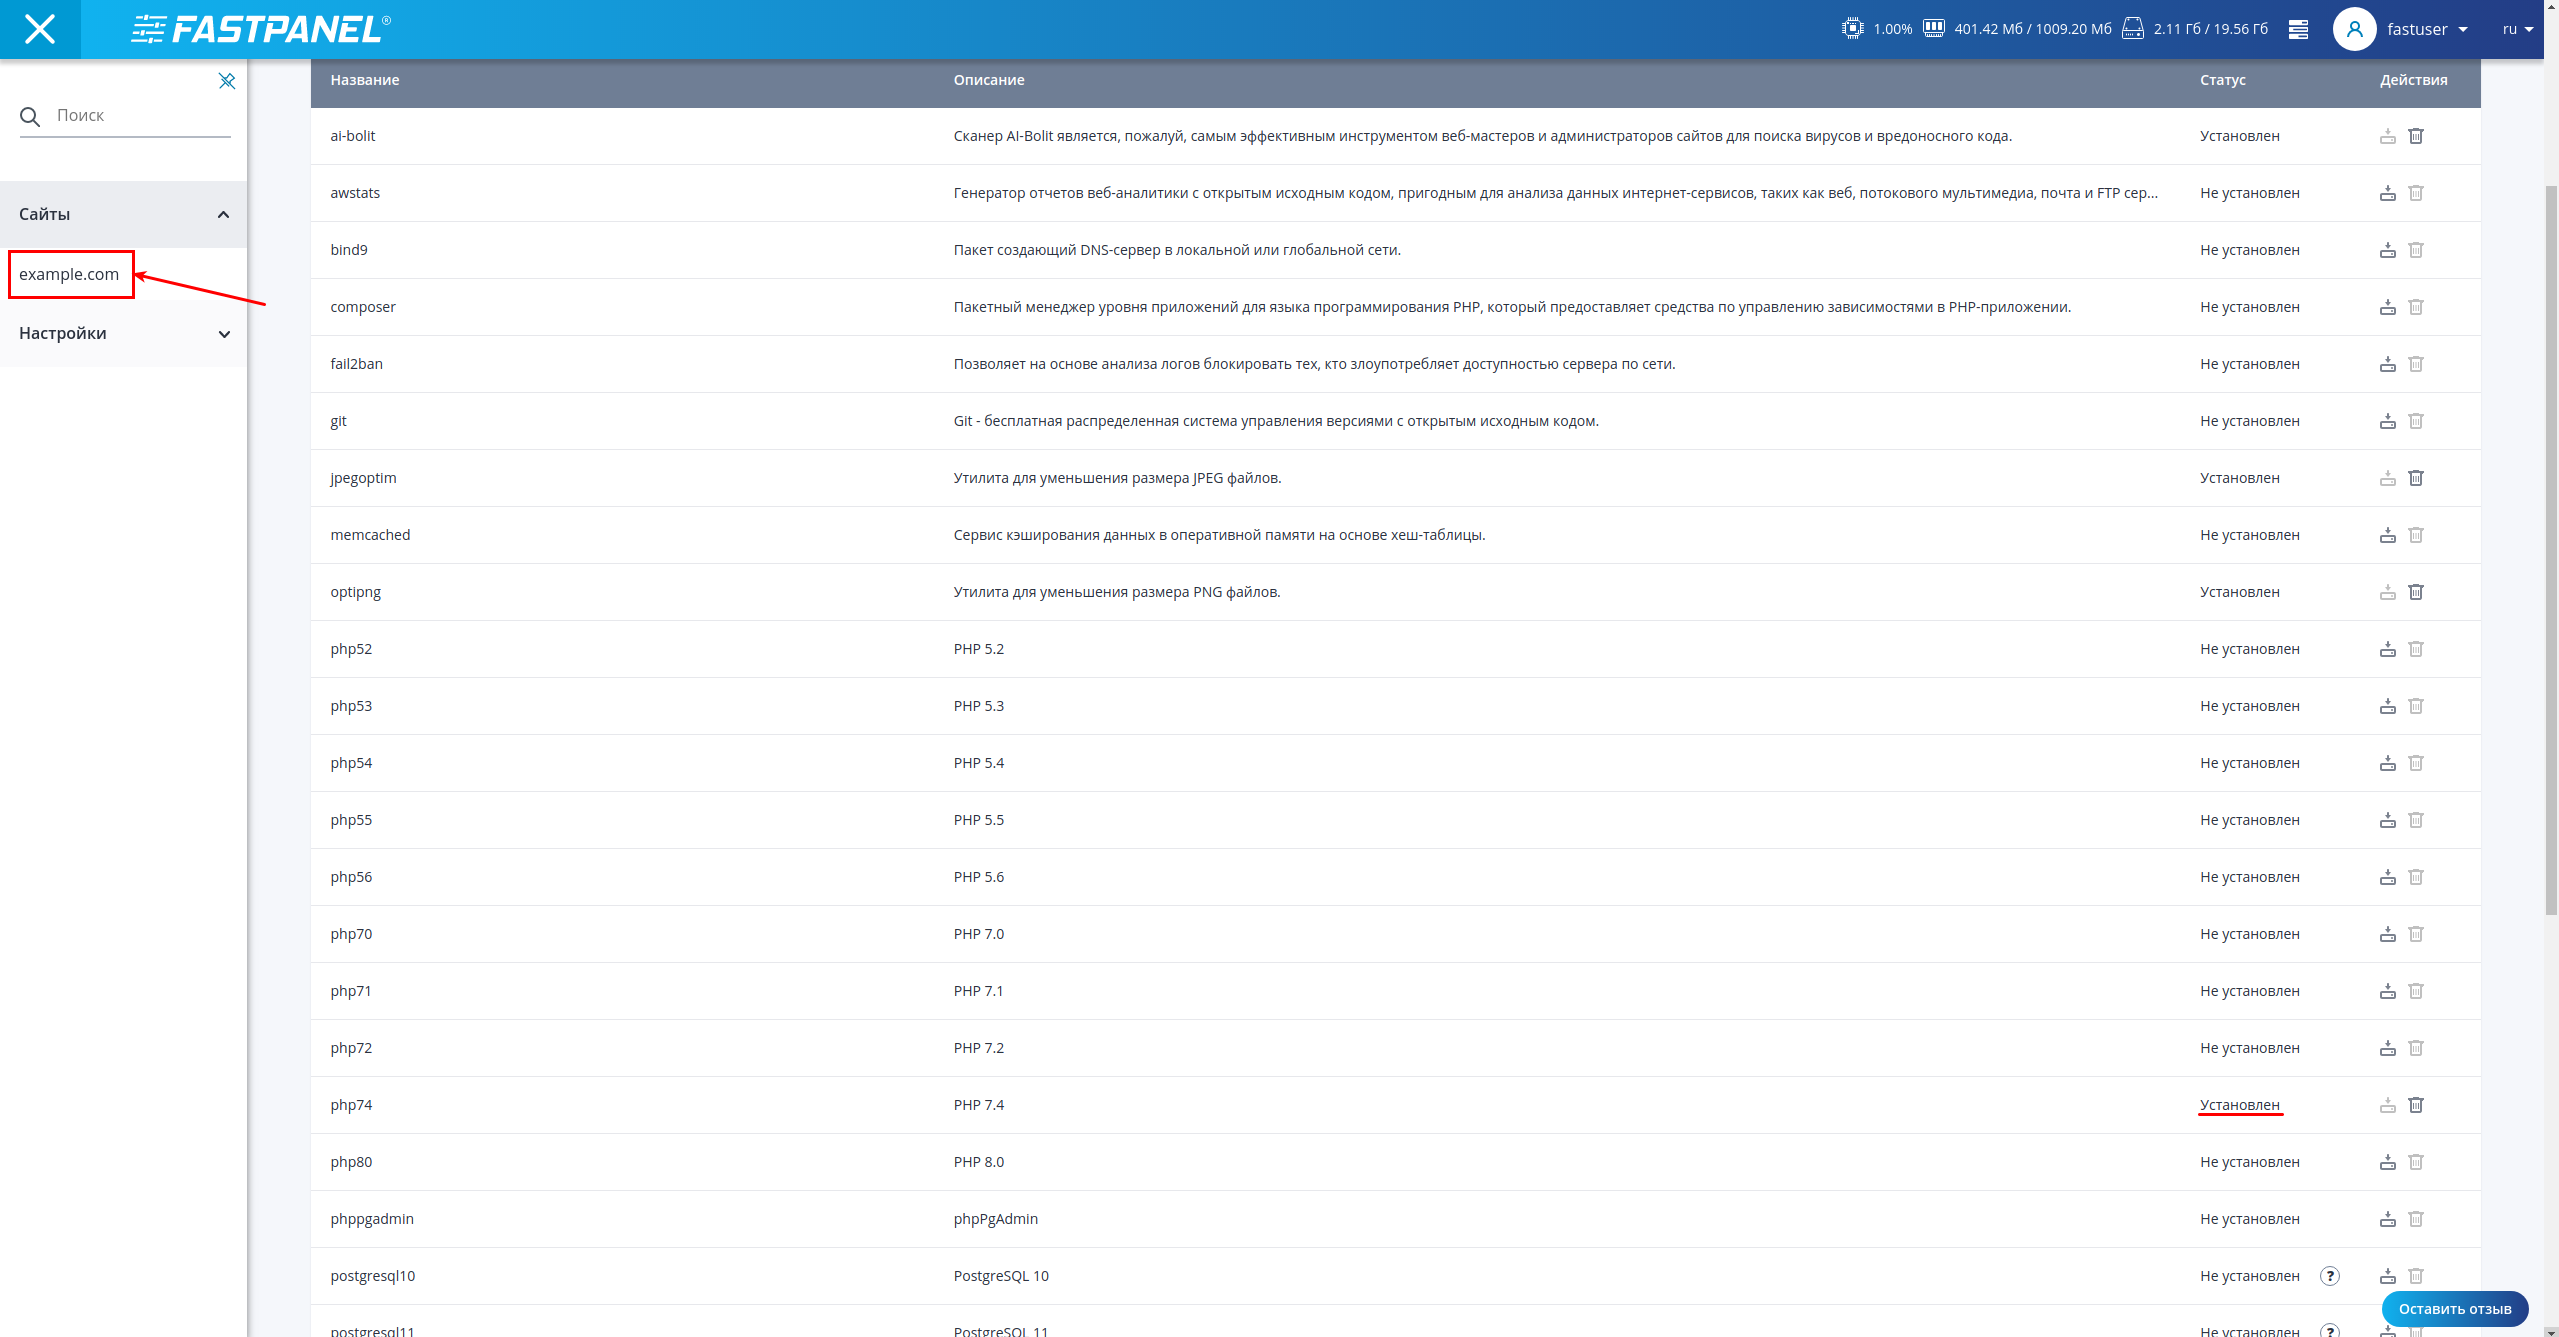Open the ru language dropdown

[2517, 29]
